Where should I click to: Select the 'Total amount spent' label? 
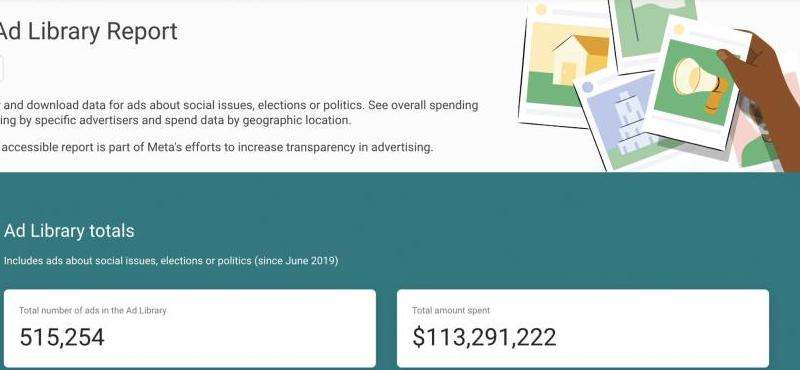pos(451,310)
